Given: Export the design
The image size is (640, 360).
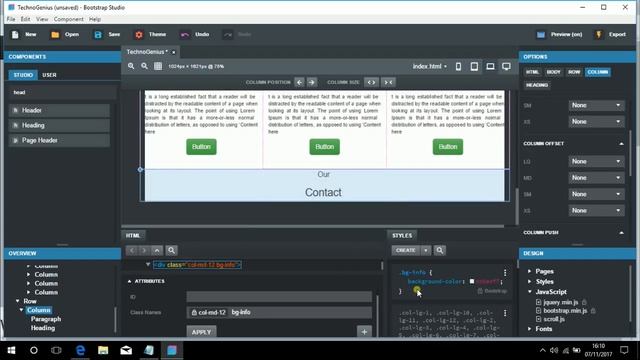Looking at the screenshot, I should pyautogui.click(x=611, y=35).
